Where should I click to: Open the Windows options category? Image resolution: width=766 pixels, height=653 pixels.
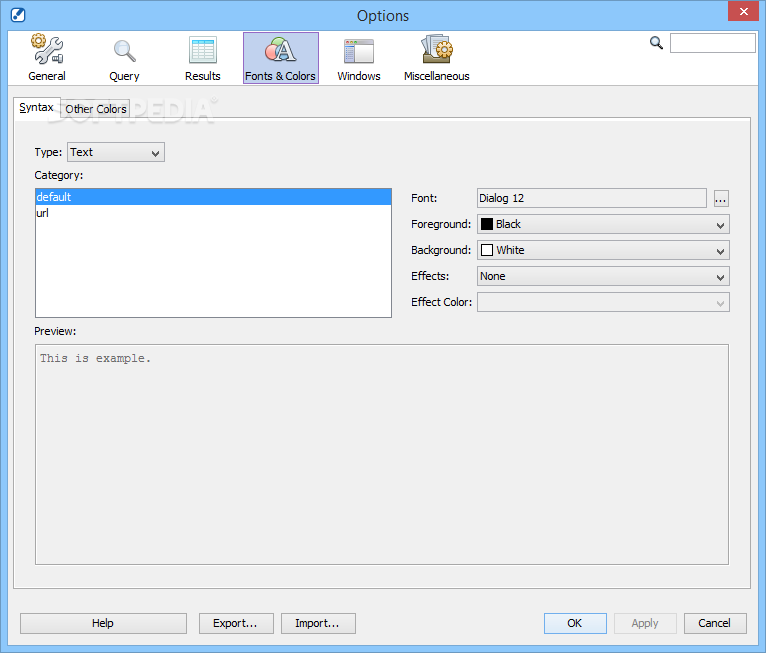tap(359, 58)
